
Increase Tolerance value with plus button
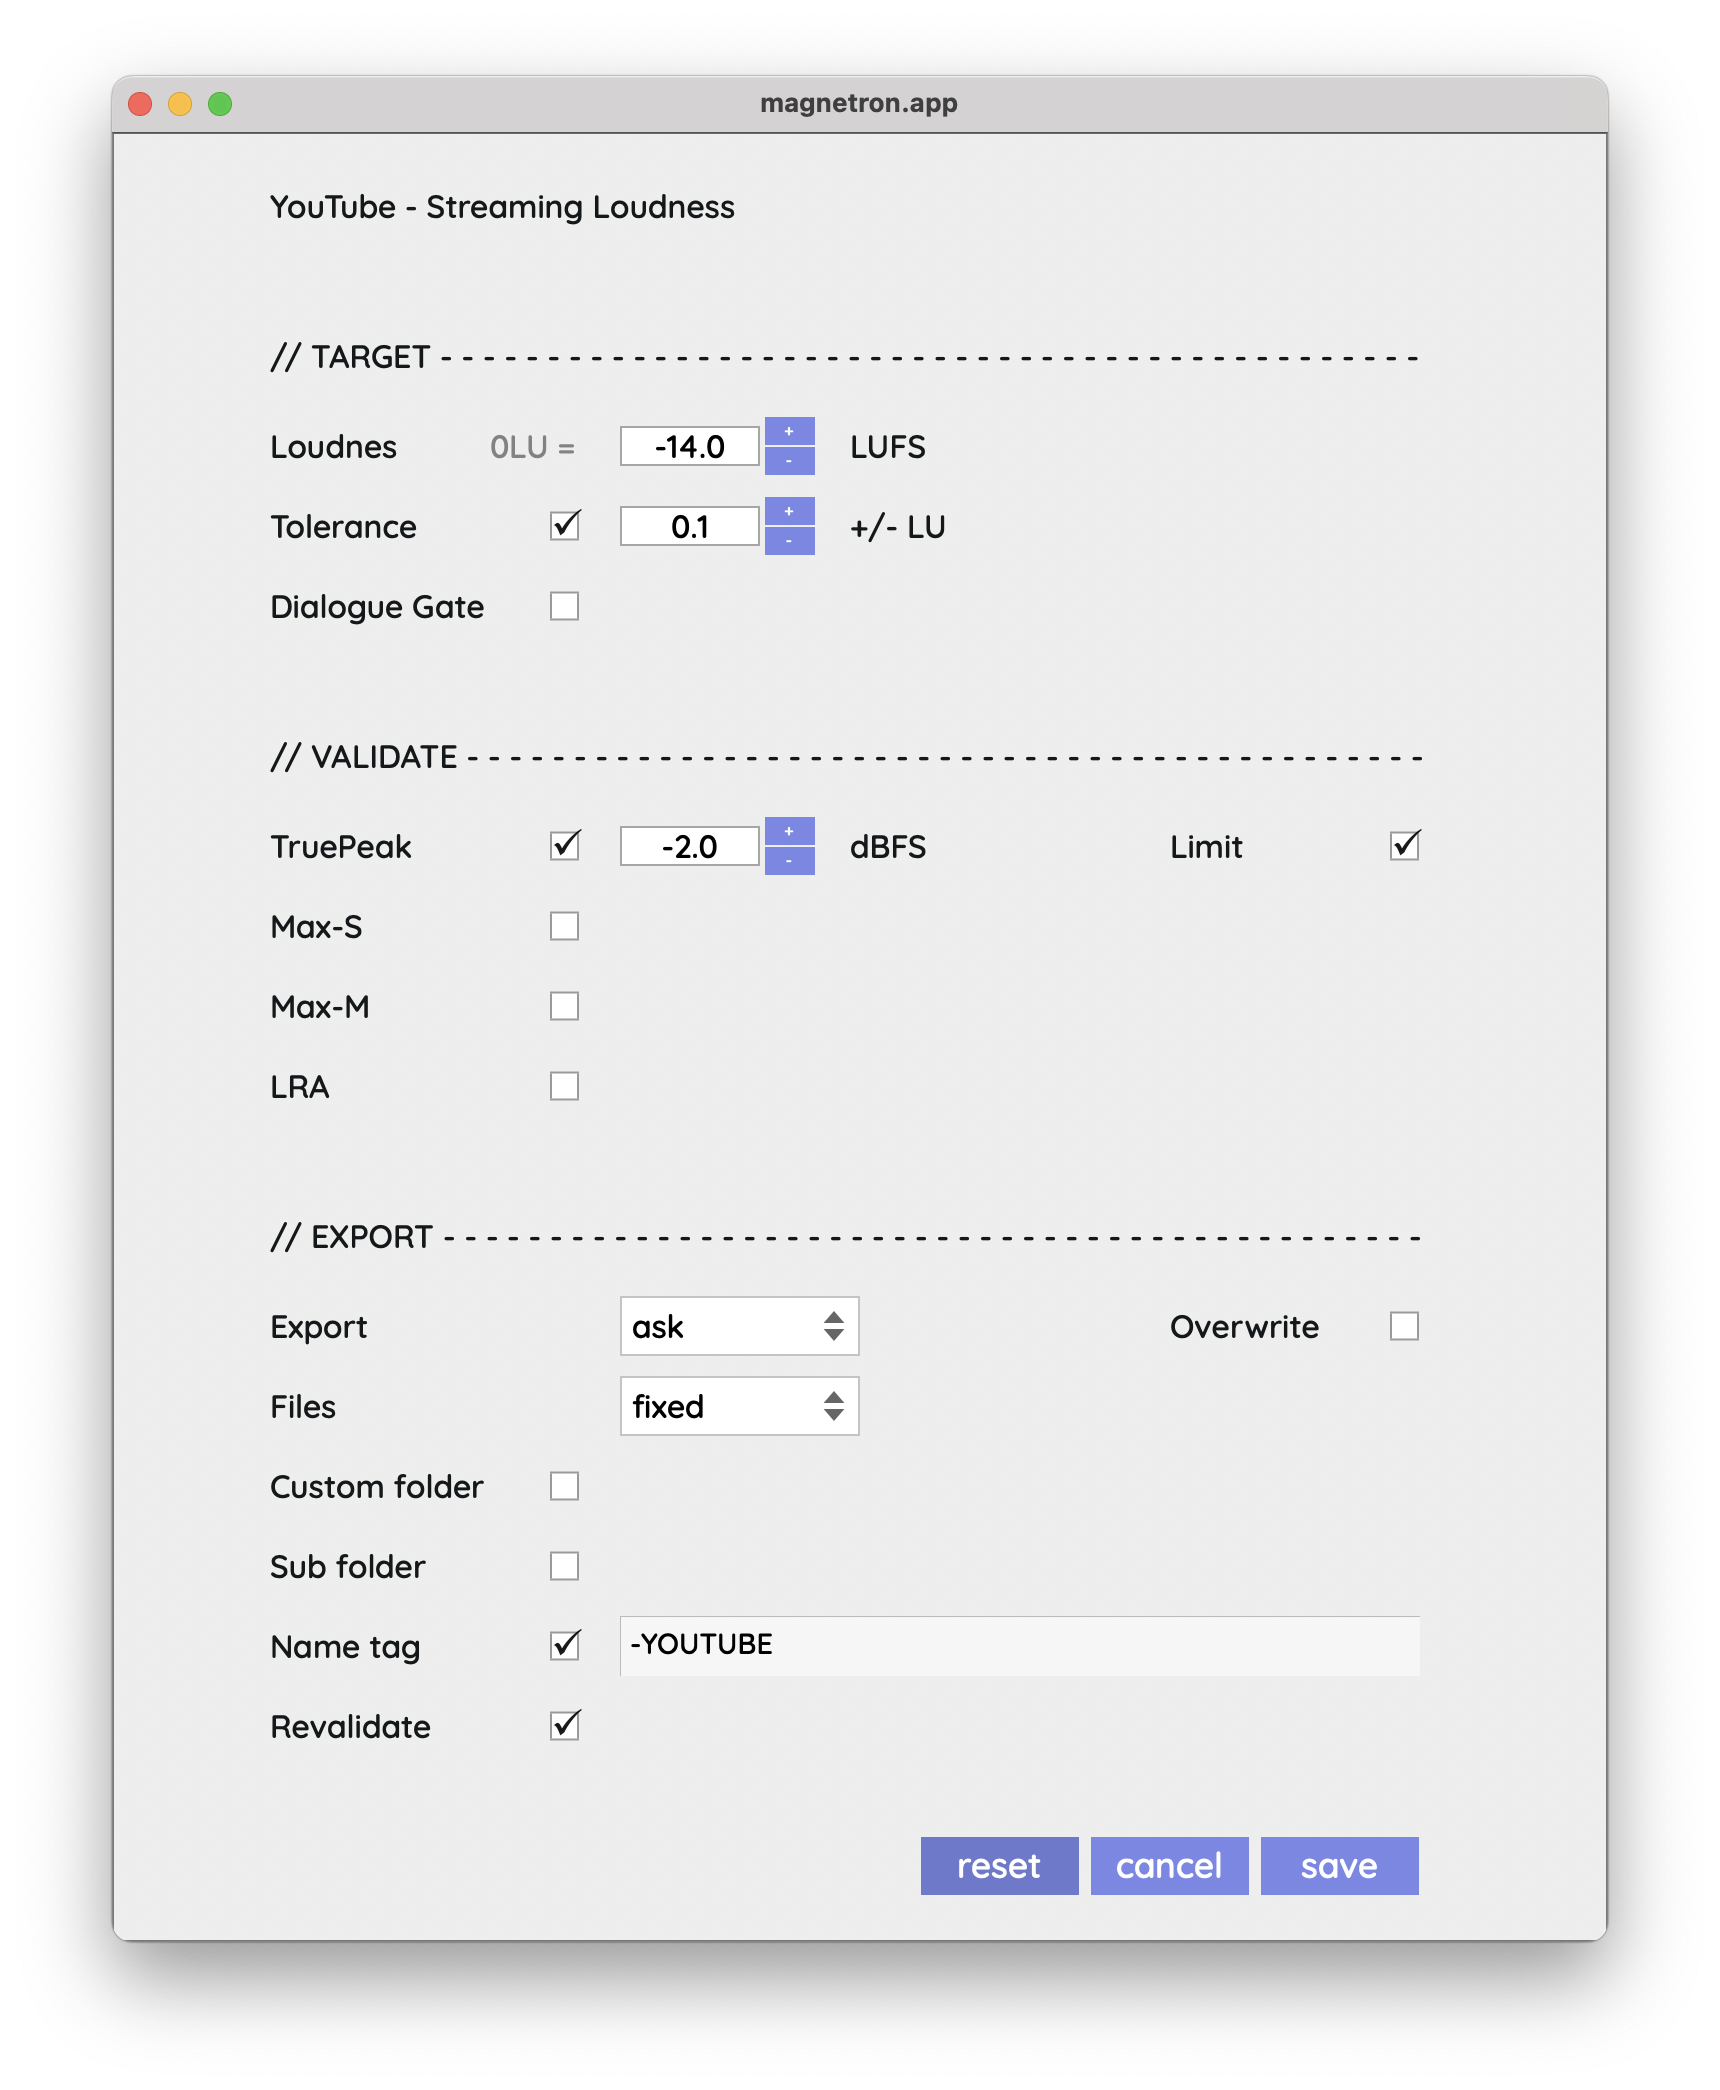click(789, 512)
